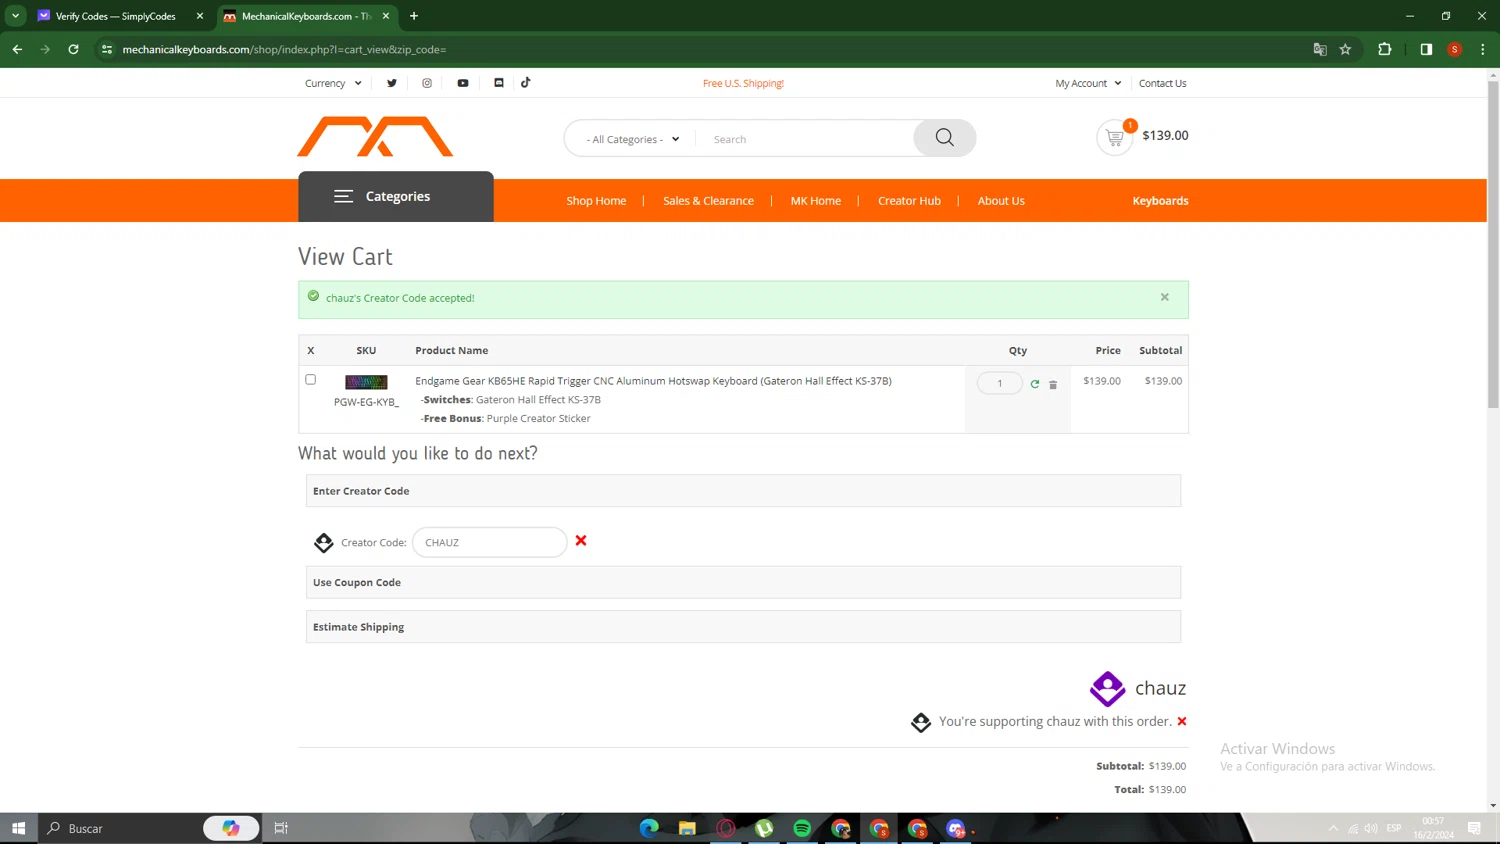Open the Currency dropdown
The height and width of the screenshot is (844, 1500).
[333, 83]
